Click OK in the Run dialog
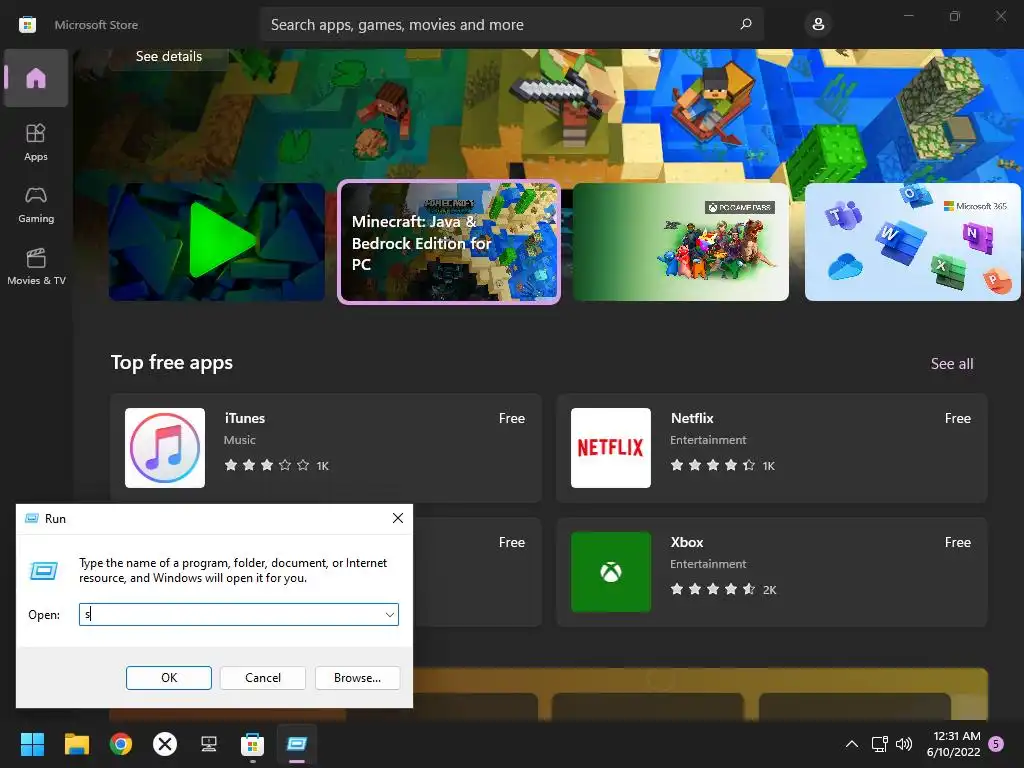The image size is (1024, 768). (168, 678)
